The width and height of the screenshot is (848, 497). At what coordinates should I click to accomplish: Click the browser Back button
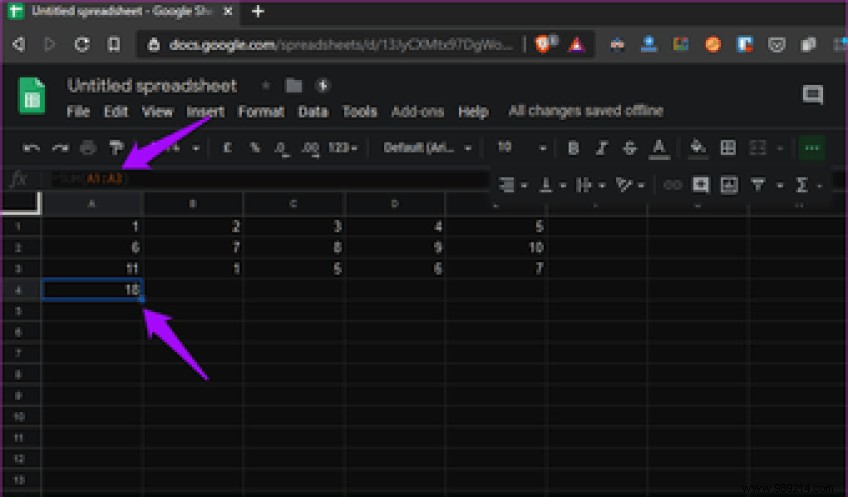19,44
